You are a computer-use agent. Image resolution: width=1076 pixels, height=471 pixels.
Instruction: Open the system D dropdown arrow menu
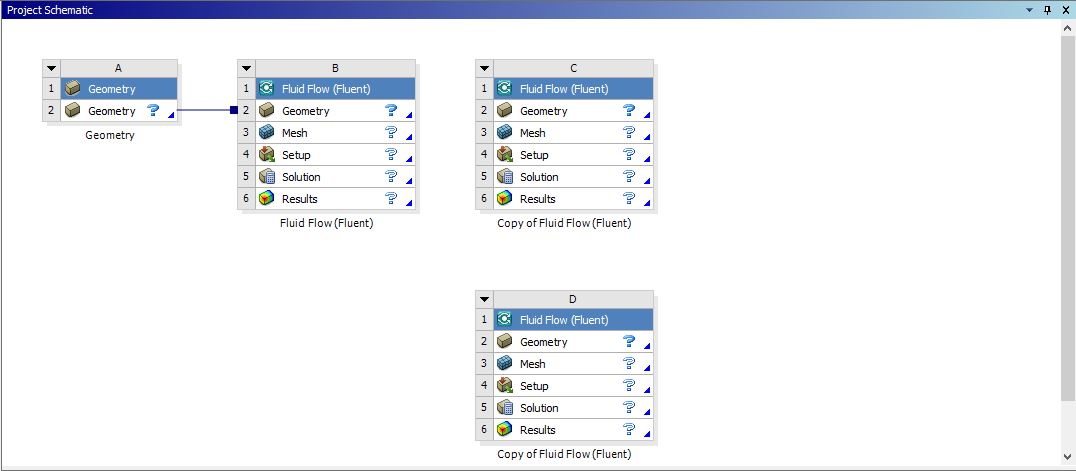(484, 299)
